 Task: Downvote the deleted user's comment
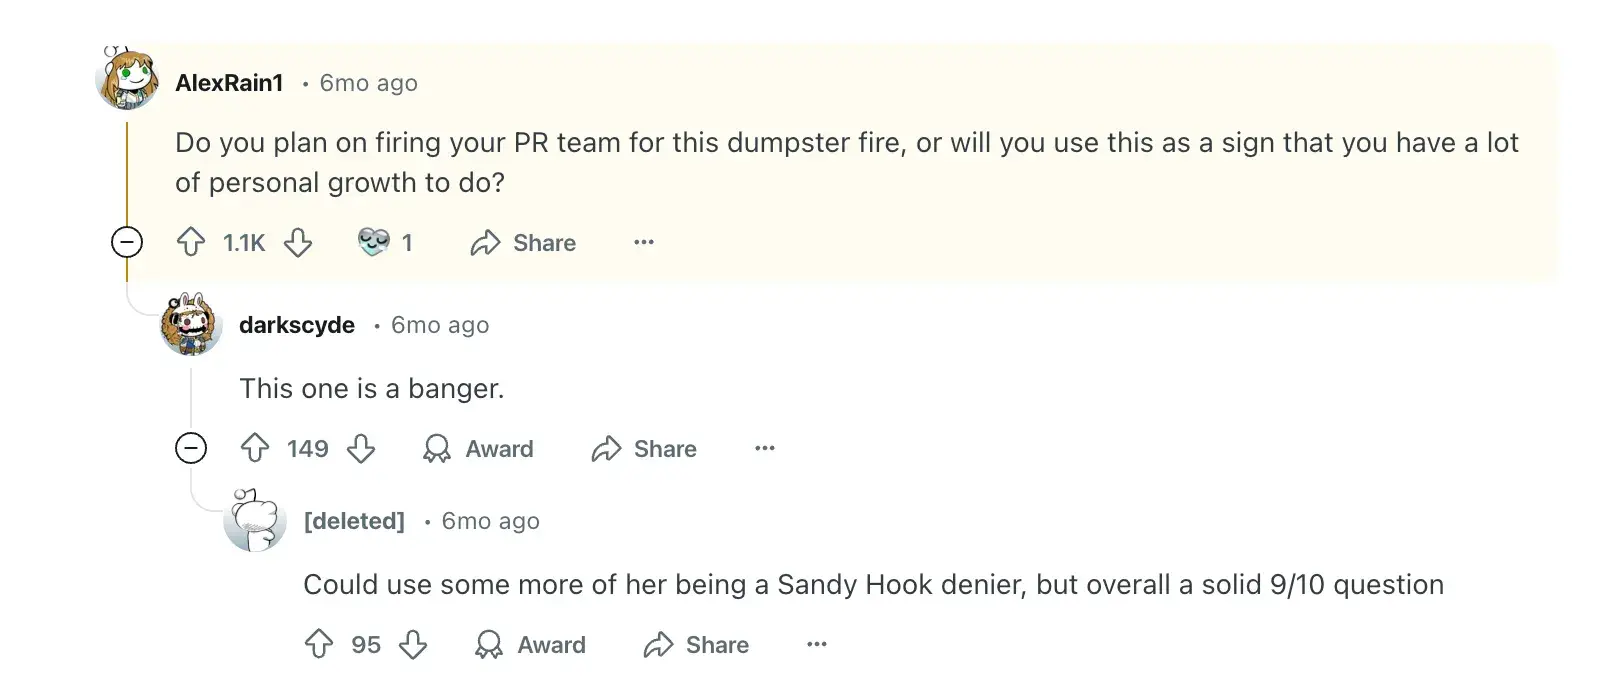(413, 644)
